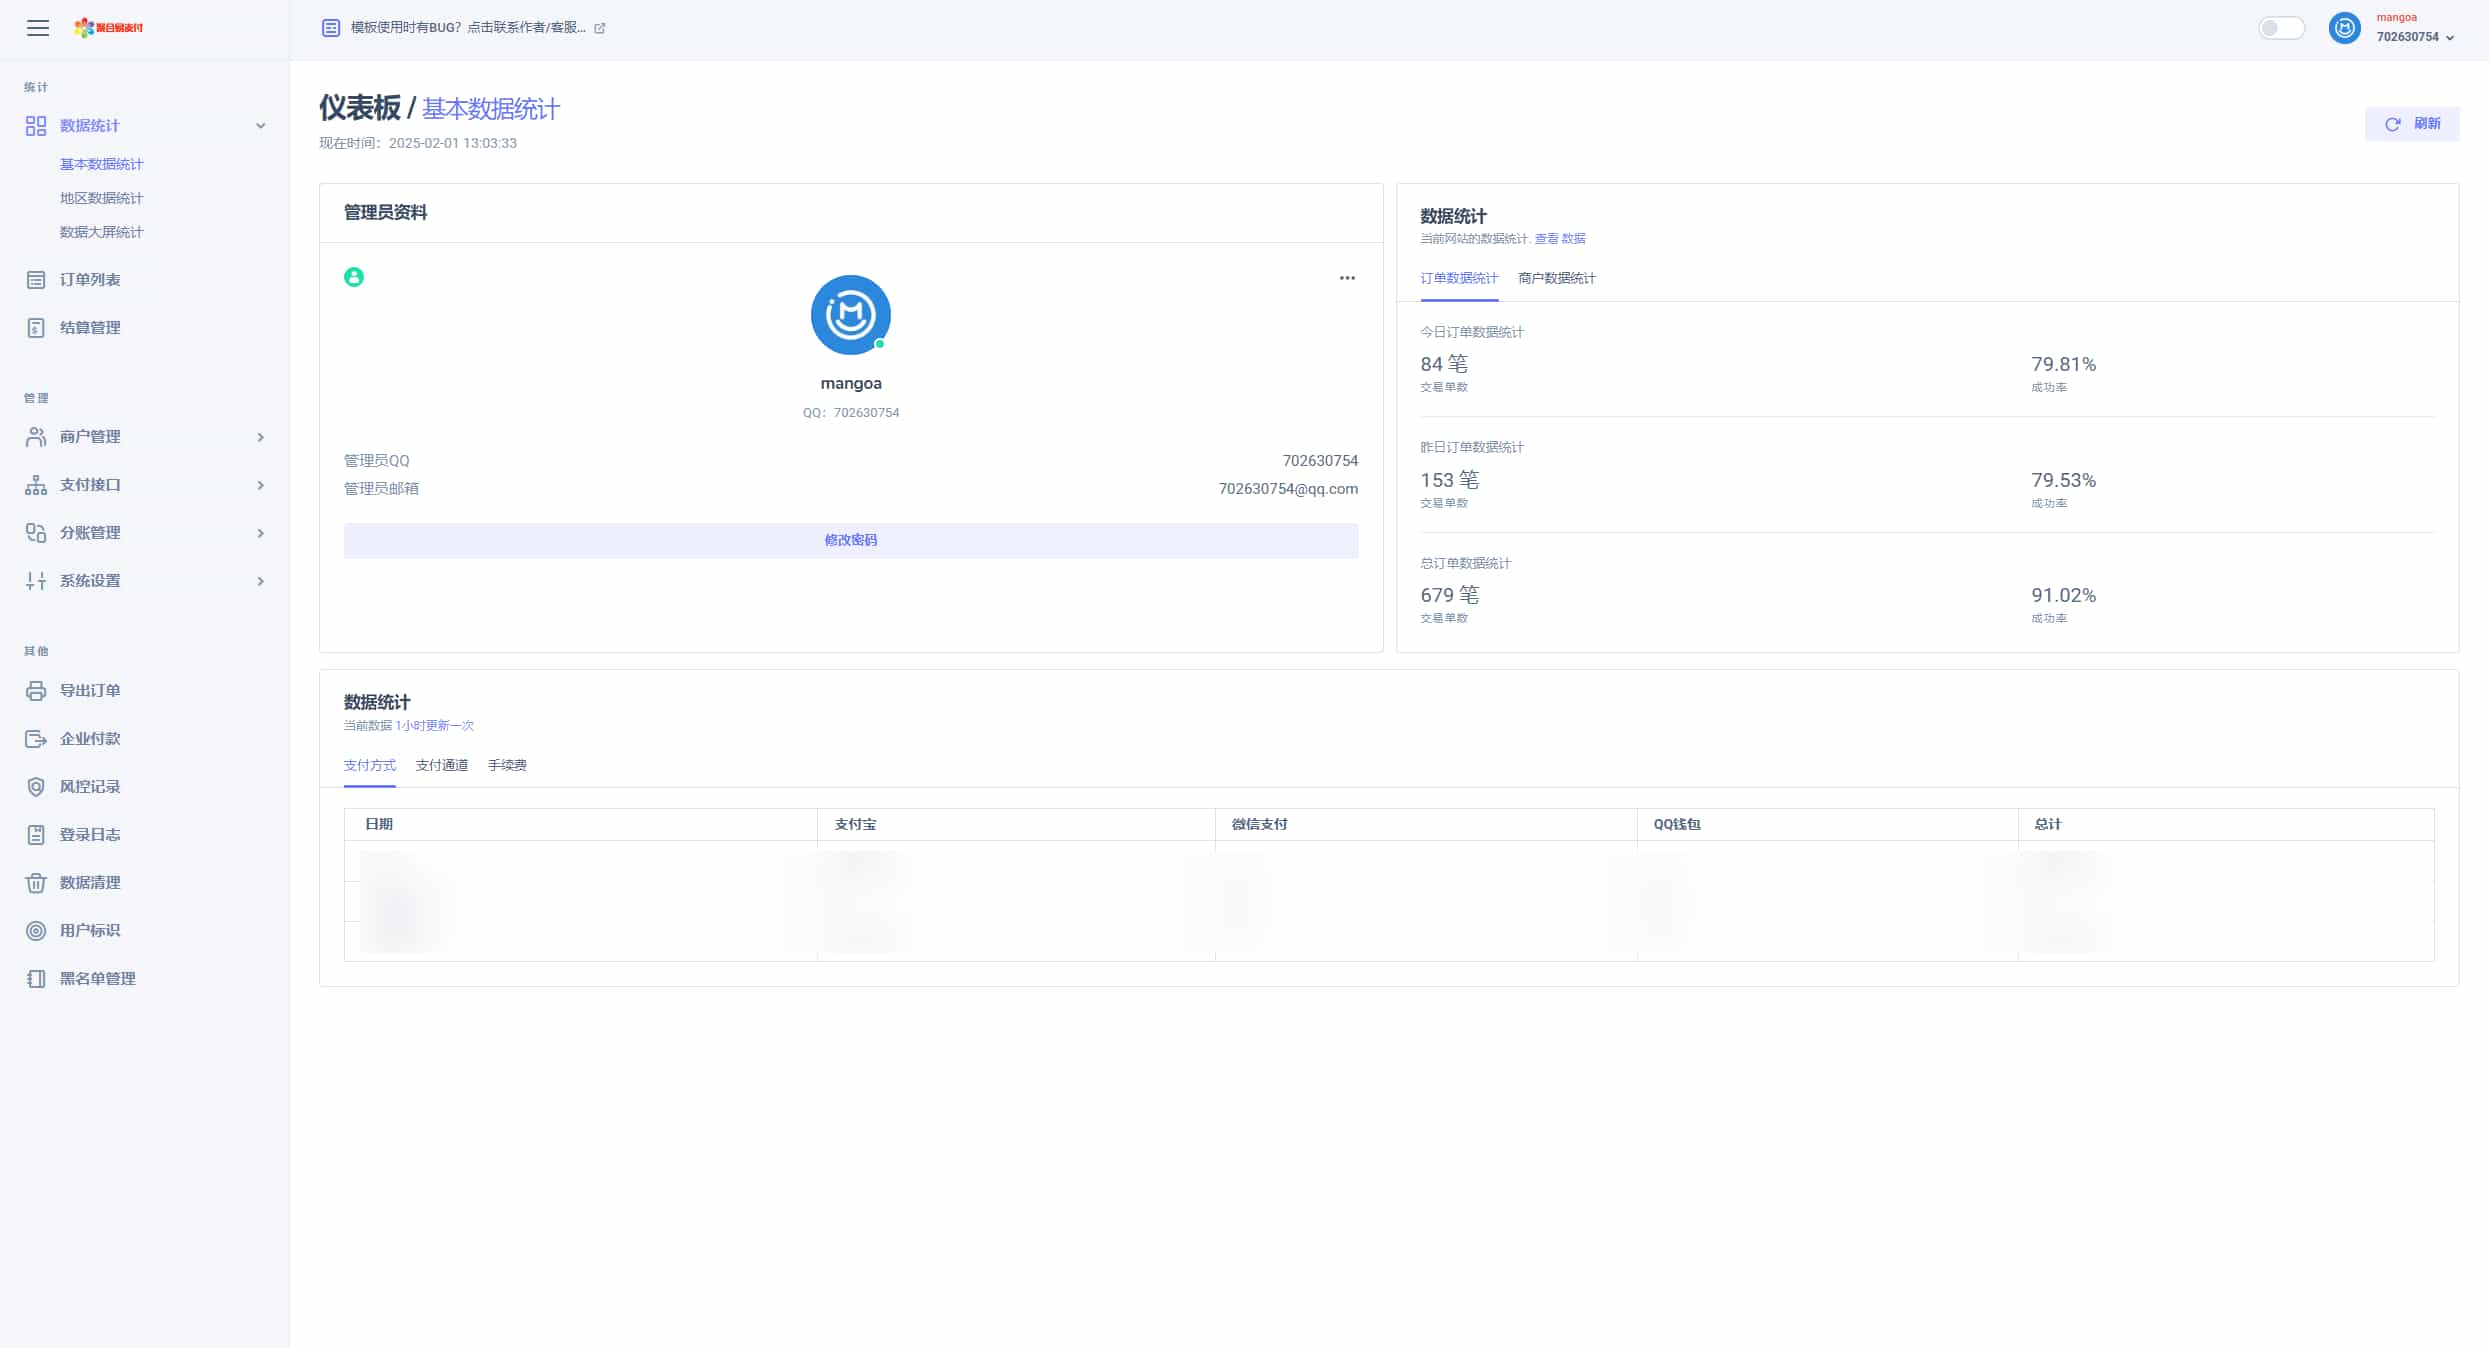Open 订单列表 from the sidebar
This screenshot has width=2489, height=1348.
(x=89, y=280)
